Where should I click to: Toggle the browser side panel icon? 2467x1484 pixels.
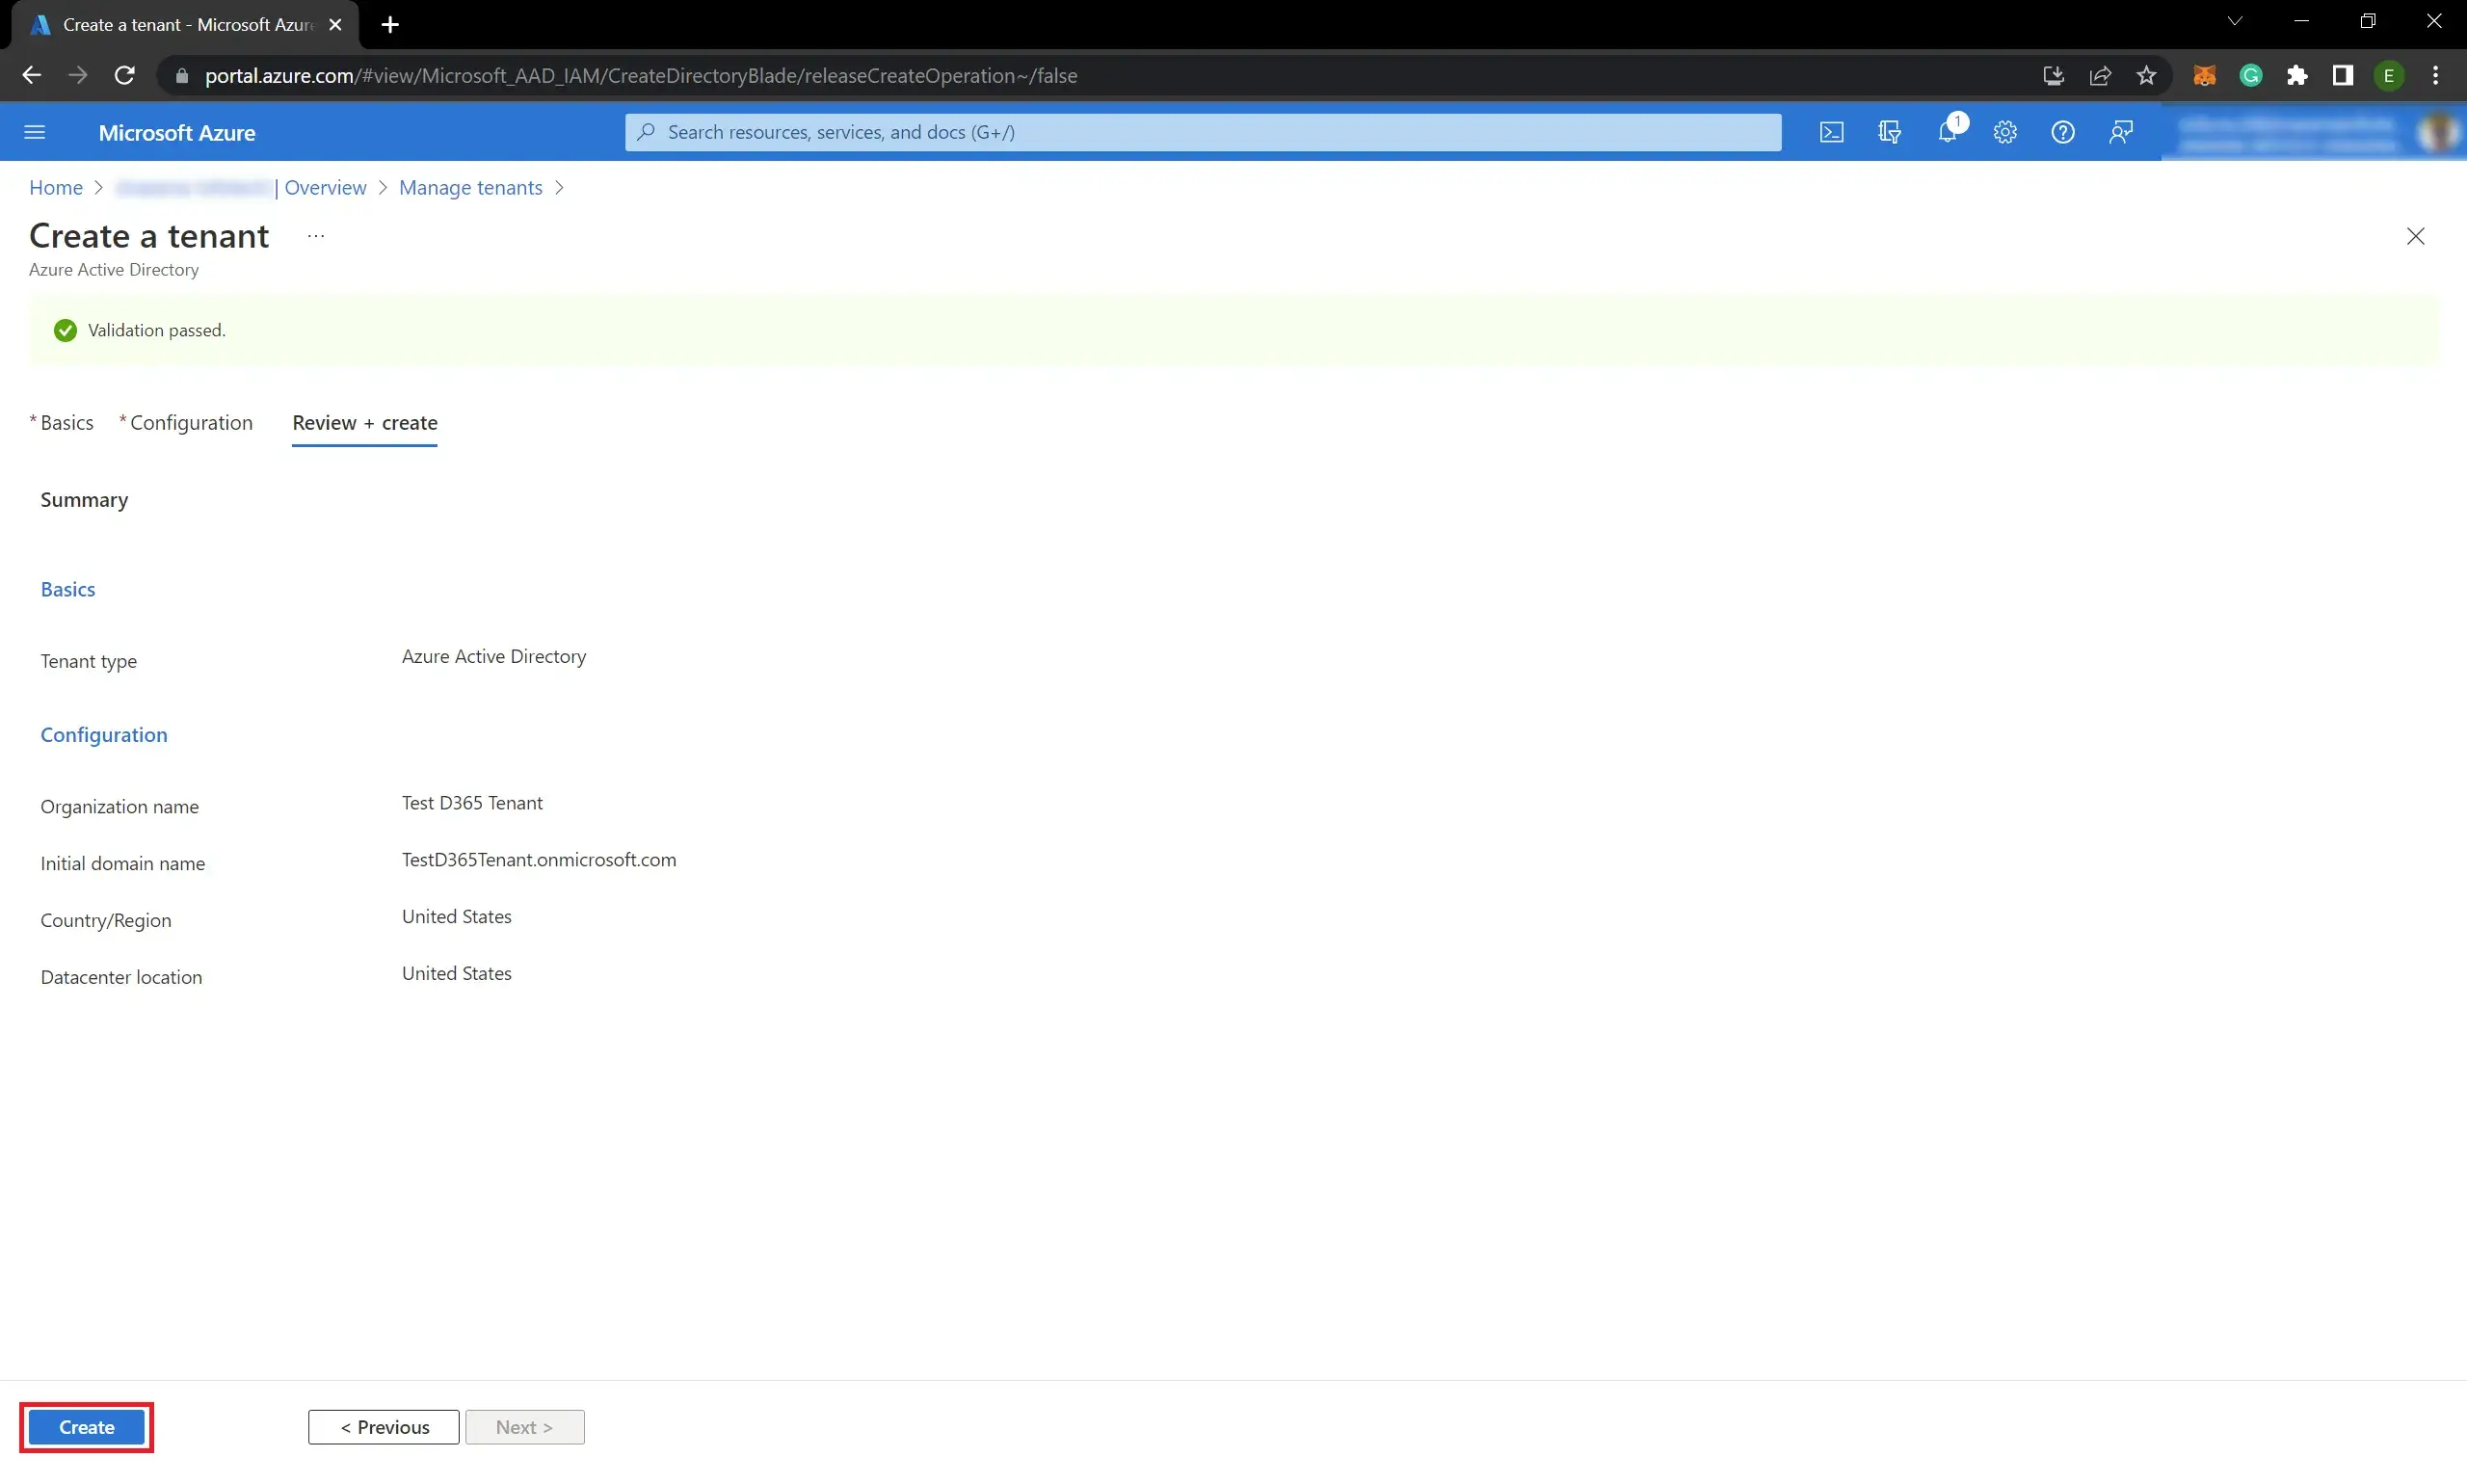click(2343, 75)
